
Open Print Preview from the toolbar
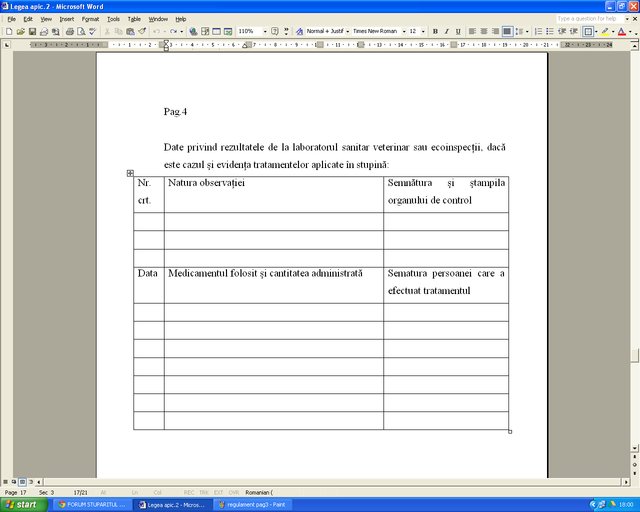click(x=81, y=31)
